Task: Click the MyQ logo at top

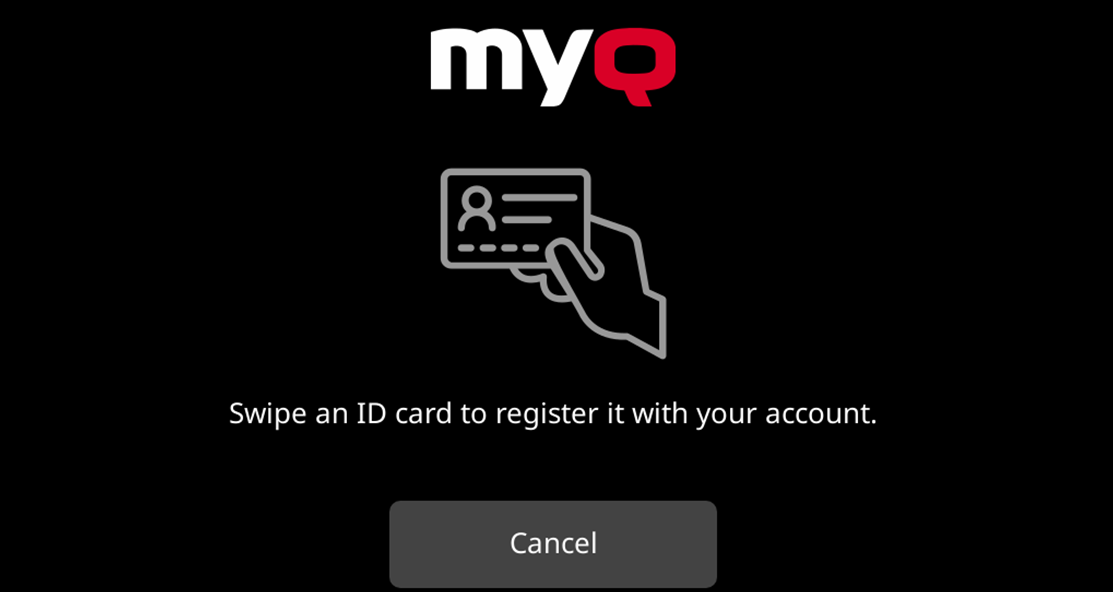Action: (553, 67)
